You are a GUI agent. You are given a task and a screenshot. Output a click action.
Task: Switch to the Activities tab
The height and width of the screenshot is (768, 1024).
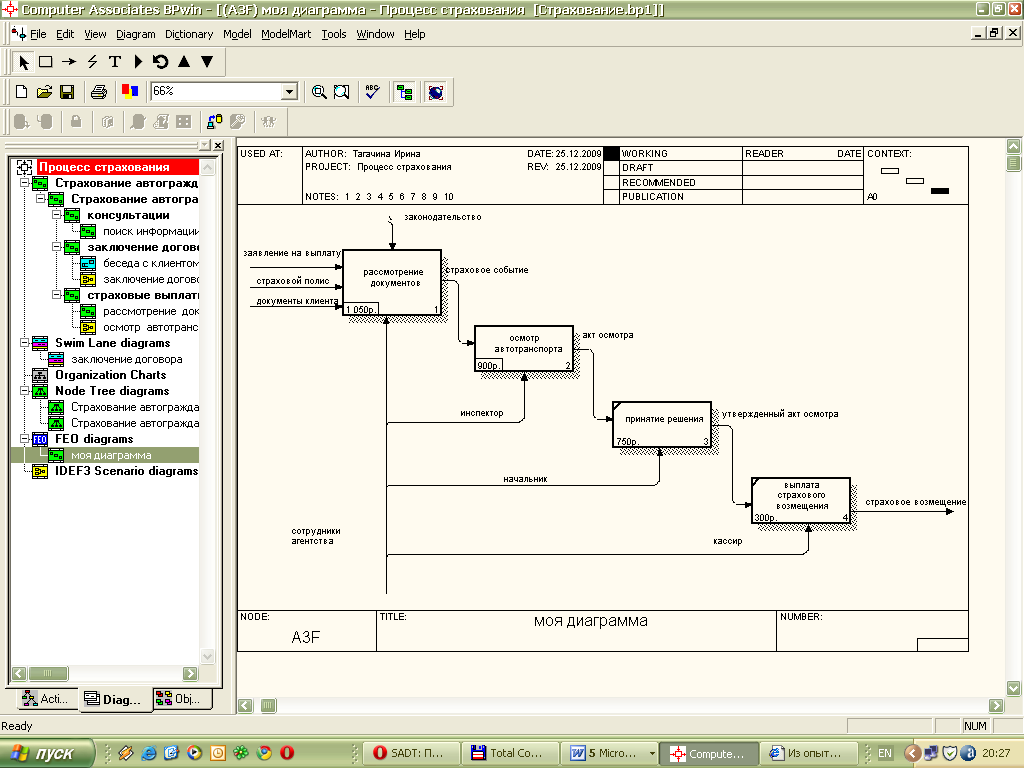pos(44,699)
